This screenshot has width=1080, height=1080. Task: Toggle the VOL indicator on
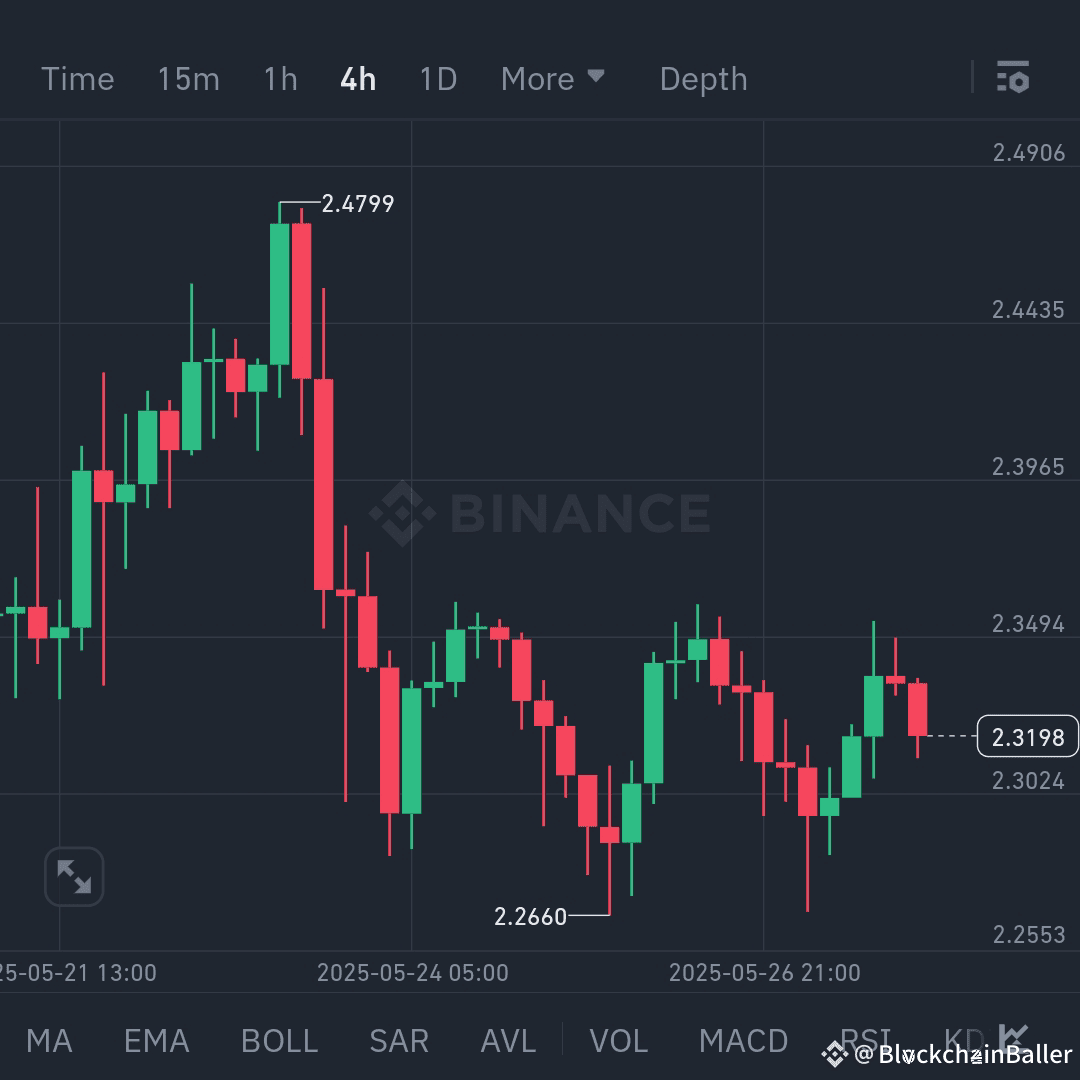pyautogui.click(x=618, y=1041)
